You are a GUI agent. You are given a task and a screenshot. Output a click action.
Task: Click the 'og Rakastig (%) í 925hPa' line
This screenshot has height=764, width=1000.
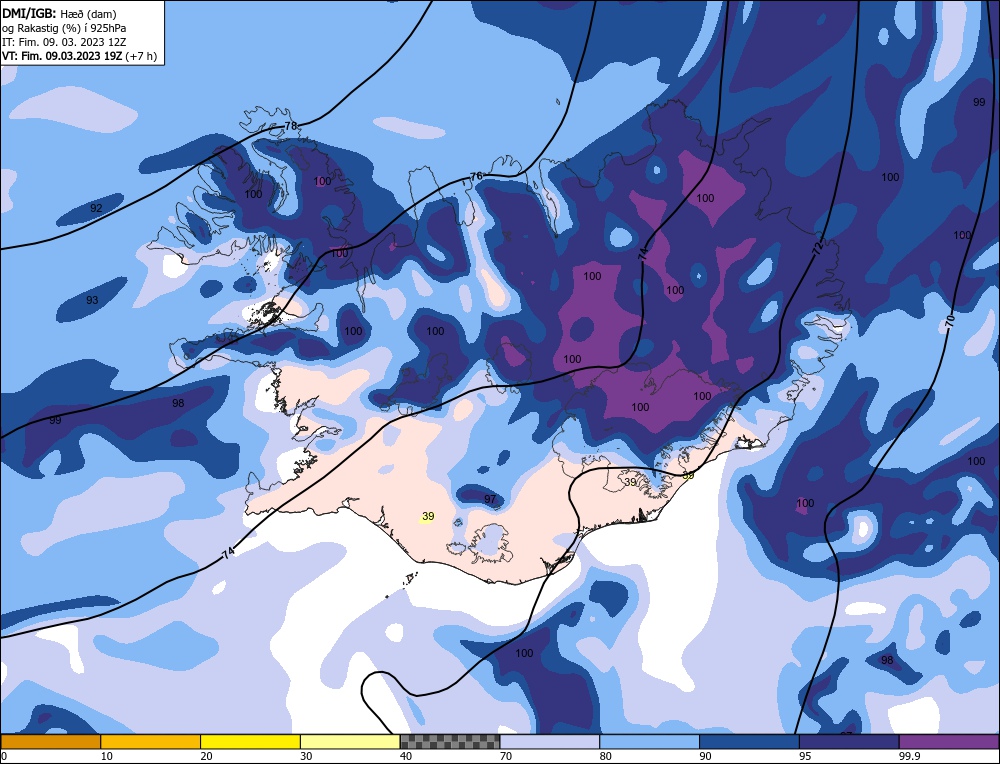point(64,28)
